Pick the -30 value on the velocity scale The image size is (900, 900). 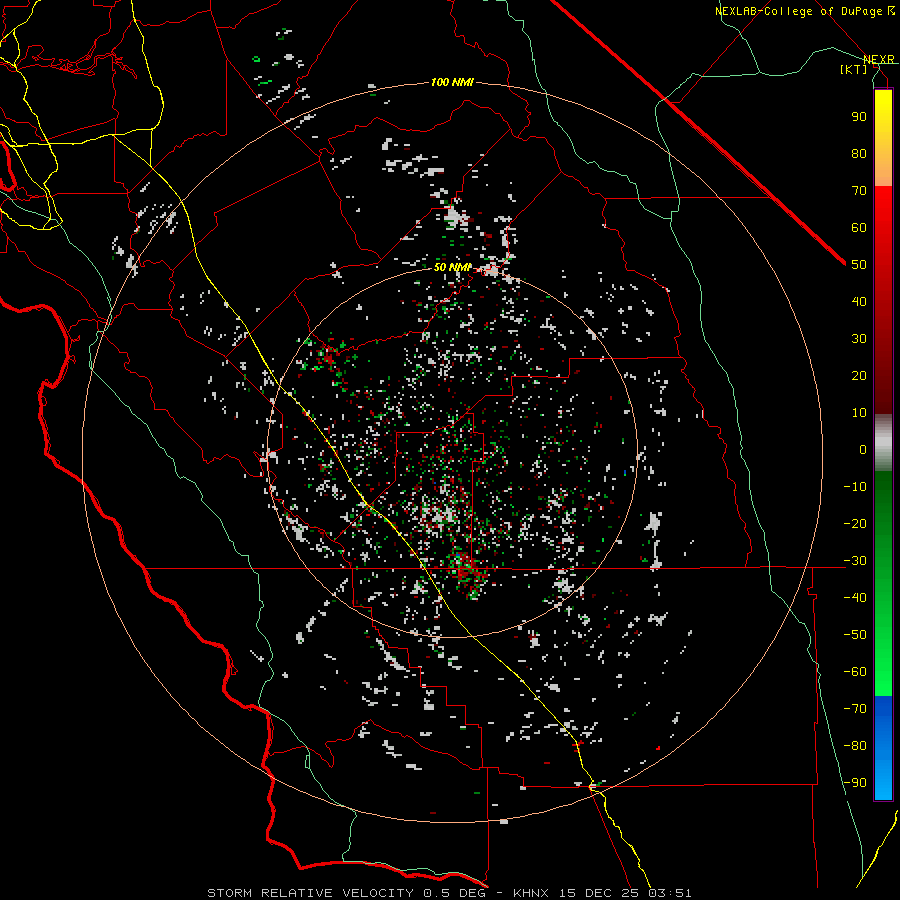855,561
